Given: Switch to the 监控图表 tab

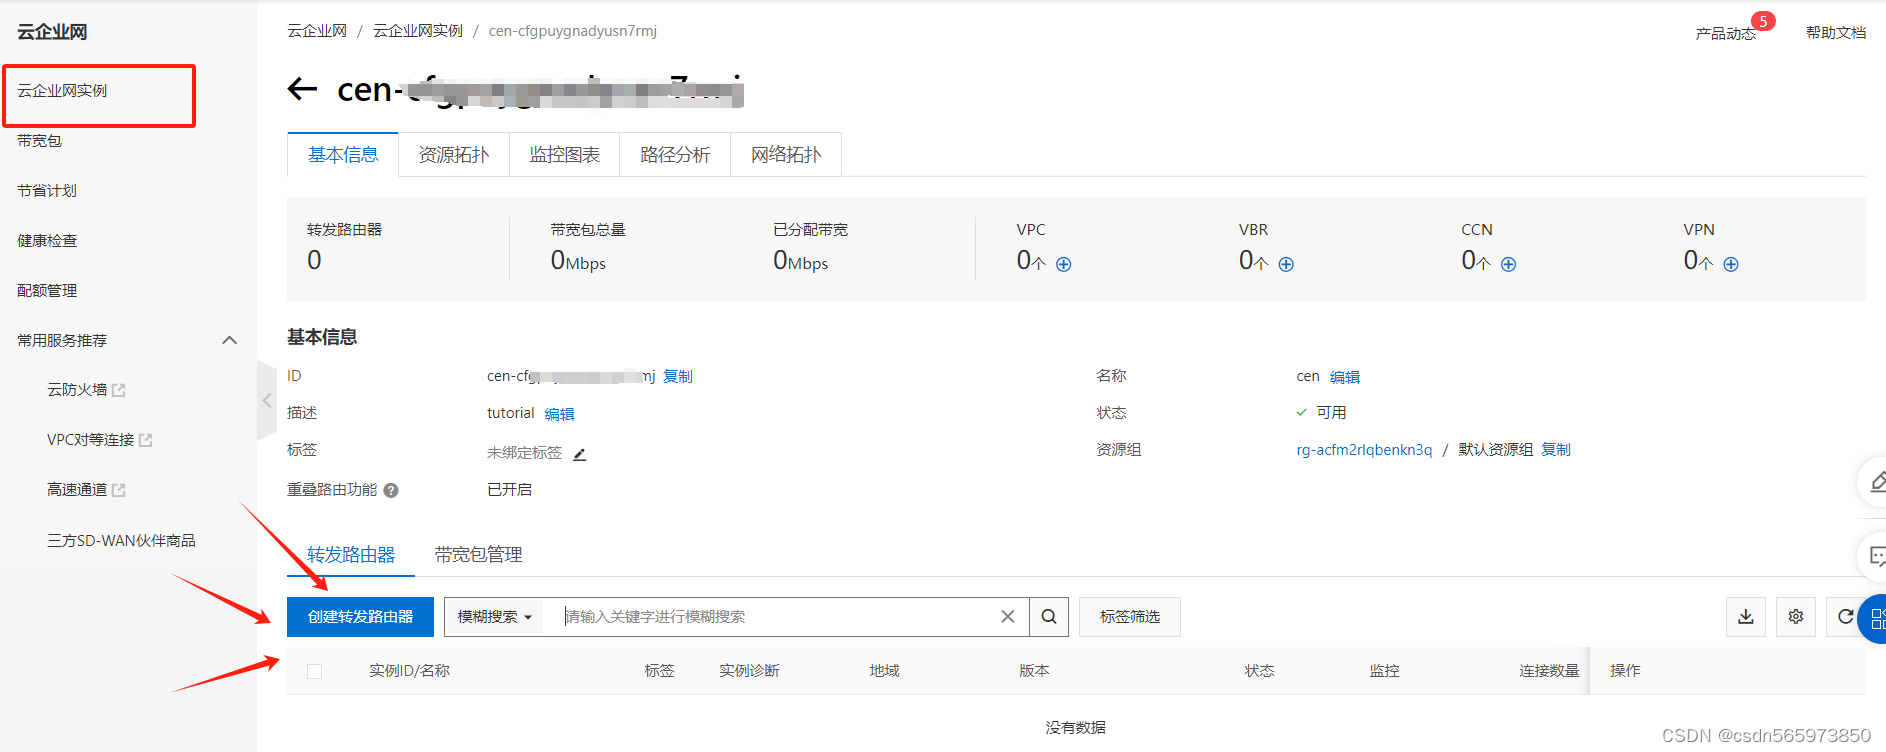Looking at the screenshot, I should pyautogui.click(x=565, y=155).
